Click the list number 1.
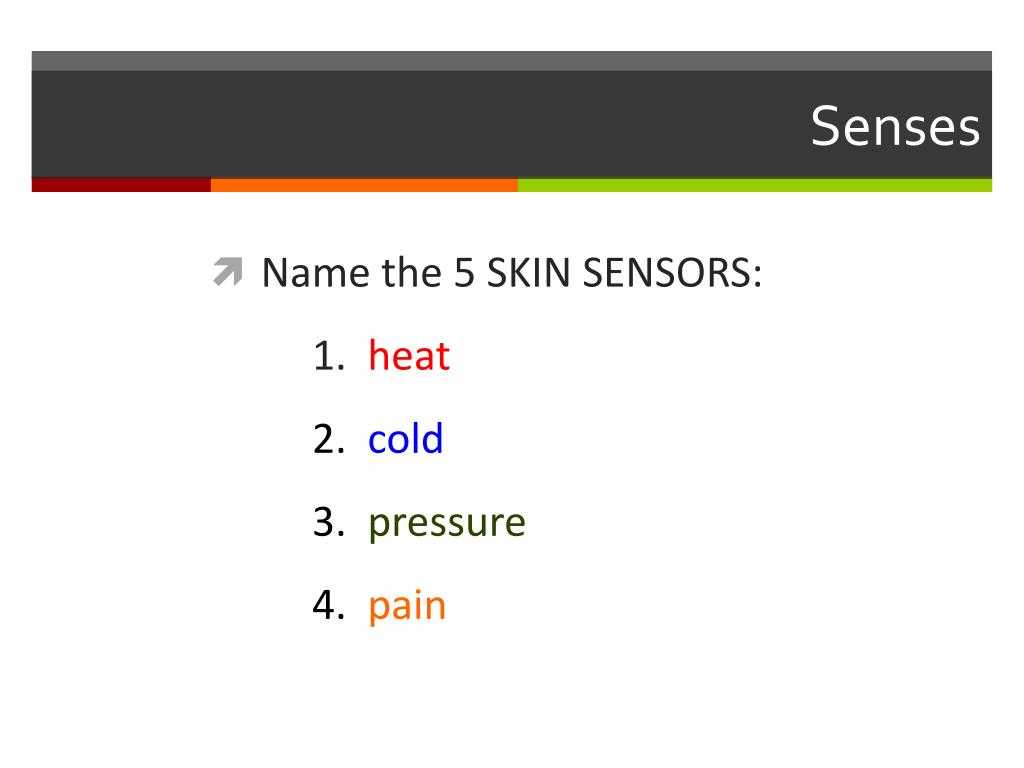The image size is (1024, 768). pos(329,356)
